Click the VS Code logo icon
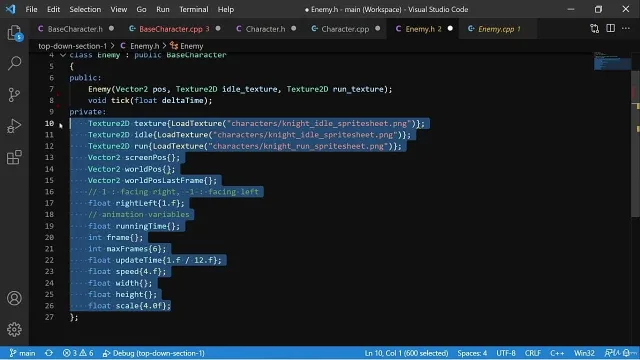This screenshot has height=360, width=640. [11, 9]
